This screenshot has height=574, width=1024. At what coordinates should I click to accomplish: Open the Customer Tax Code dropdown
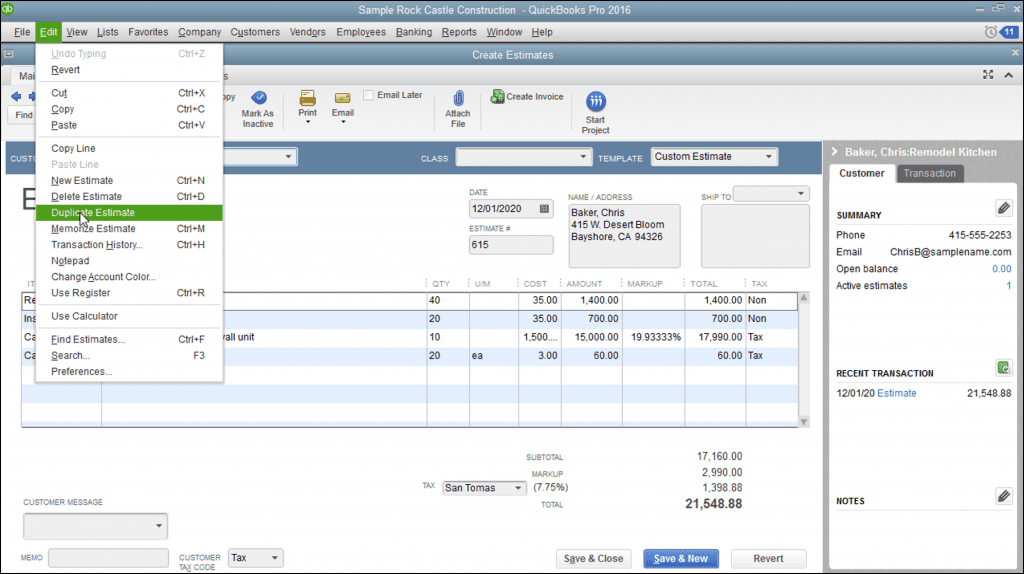pyautogui.click(x=274, y=558)
